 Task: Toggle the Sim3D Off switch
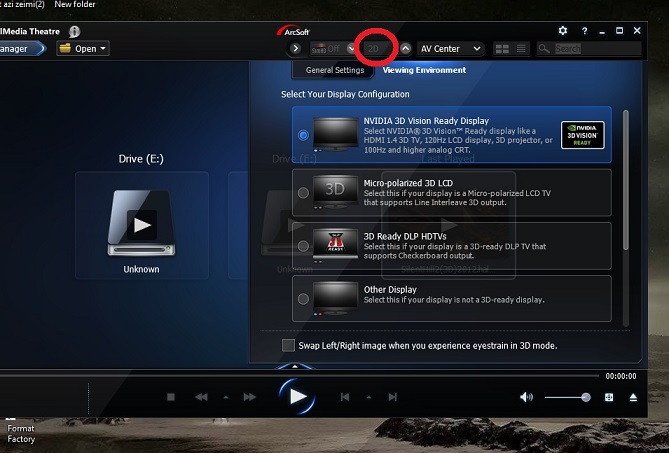coord(327,49)
